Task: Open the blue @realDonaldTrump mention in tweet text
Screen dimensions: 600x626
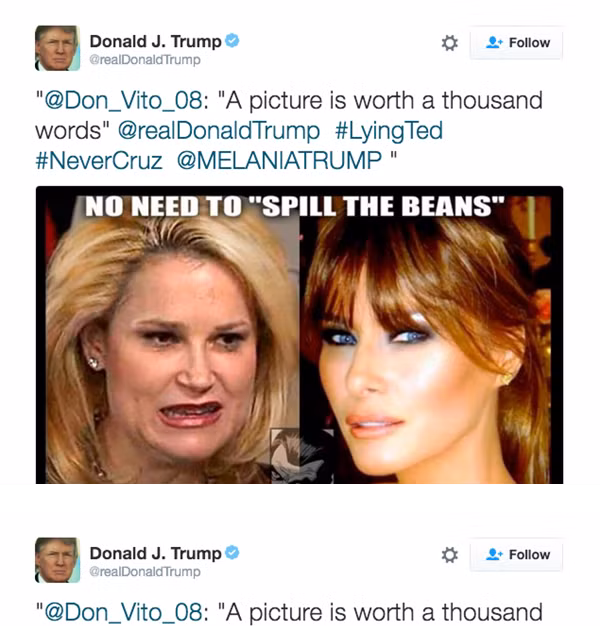Action: [x=219, y=131]
